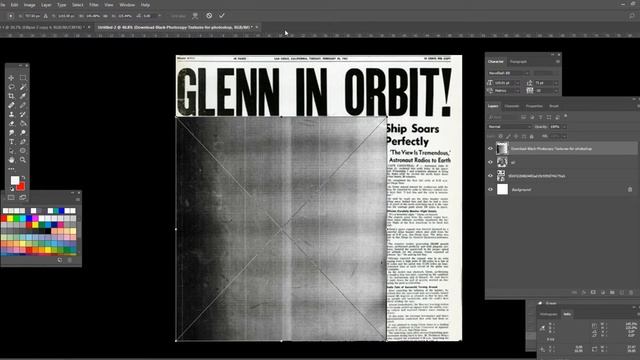Select the Ellipse shape tool
640x360 pixels.
pyautogui.click(x=23, y=151)
